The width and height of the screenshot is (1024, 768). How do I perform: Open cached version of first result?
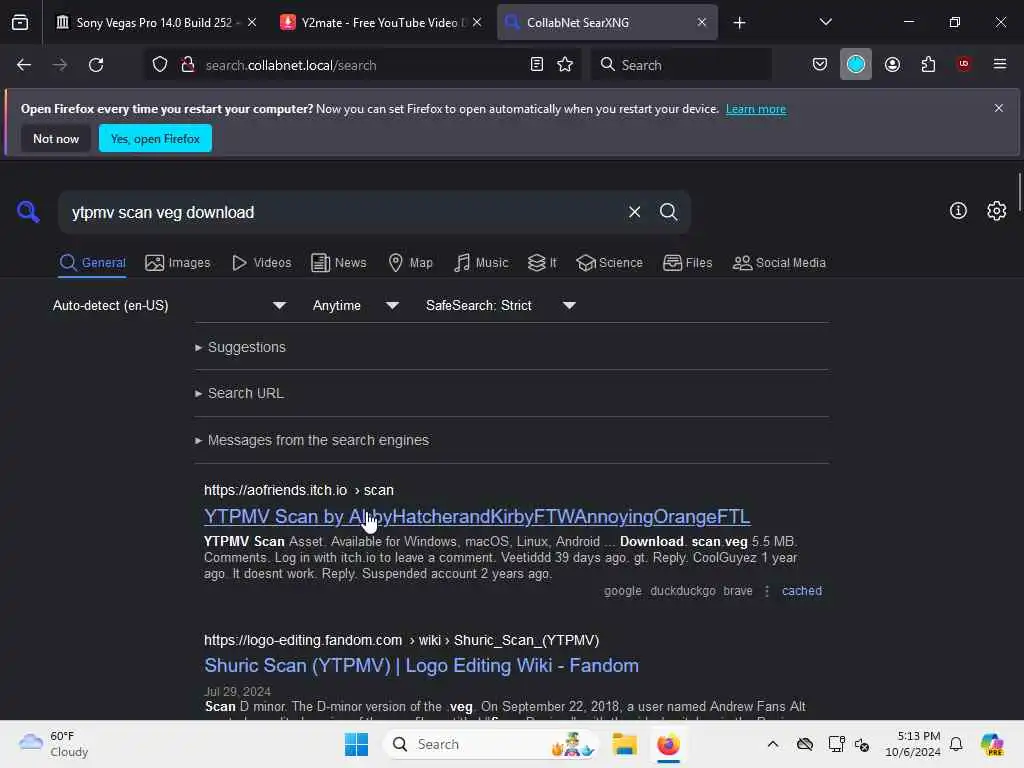[x=802, y=591]
